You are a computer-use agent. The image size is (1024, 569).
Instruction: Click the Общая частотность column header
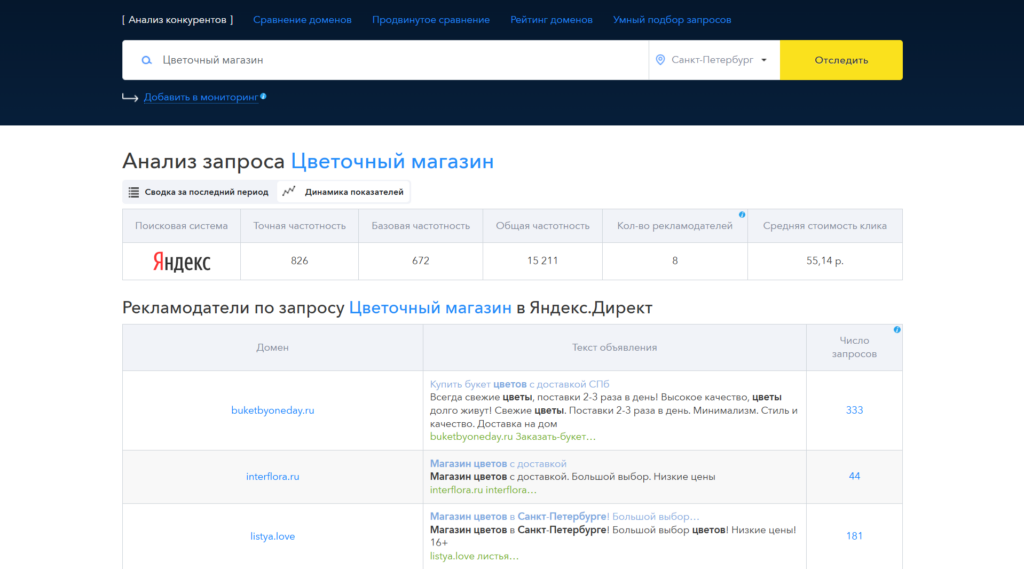coord(542,226)
